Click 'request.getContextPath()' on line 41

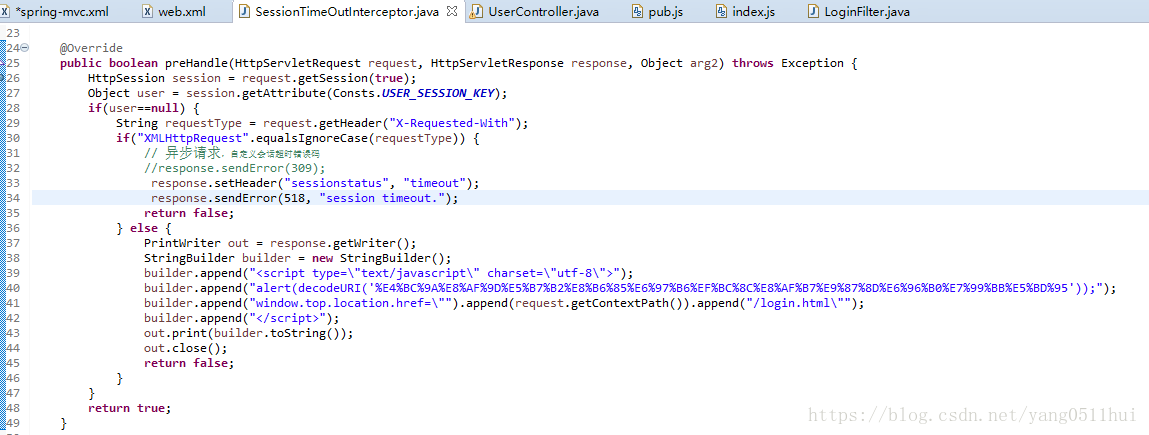point(594,303)
